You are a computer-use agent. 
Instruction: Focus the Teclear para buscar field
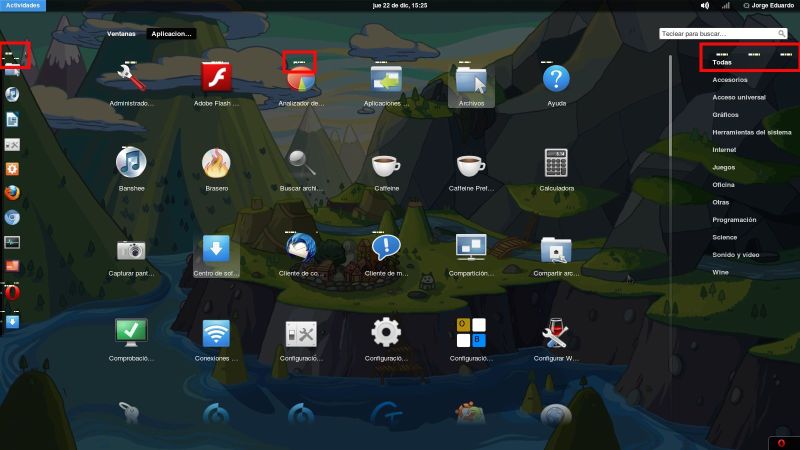723,34
